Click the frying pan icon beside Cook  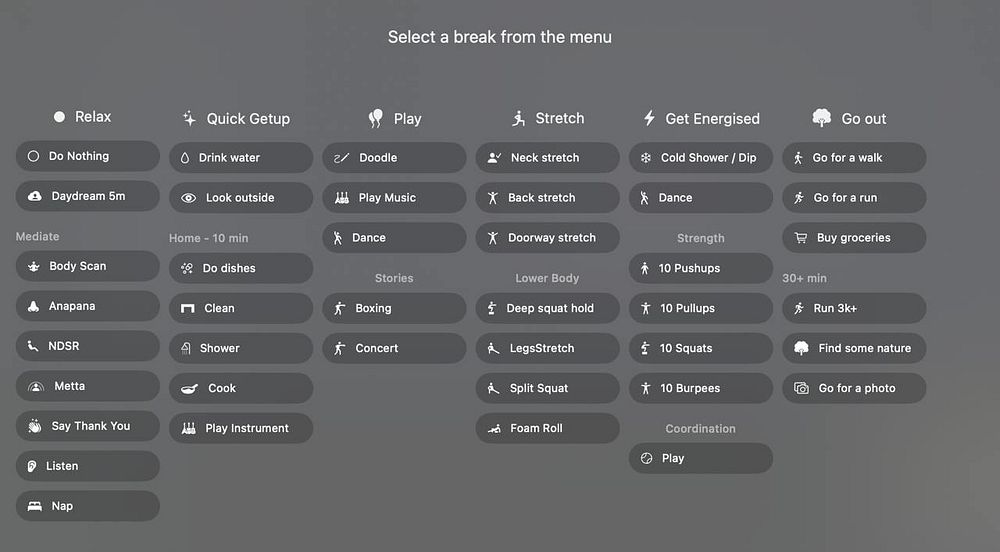(189, 388)
